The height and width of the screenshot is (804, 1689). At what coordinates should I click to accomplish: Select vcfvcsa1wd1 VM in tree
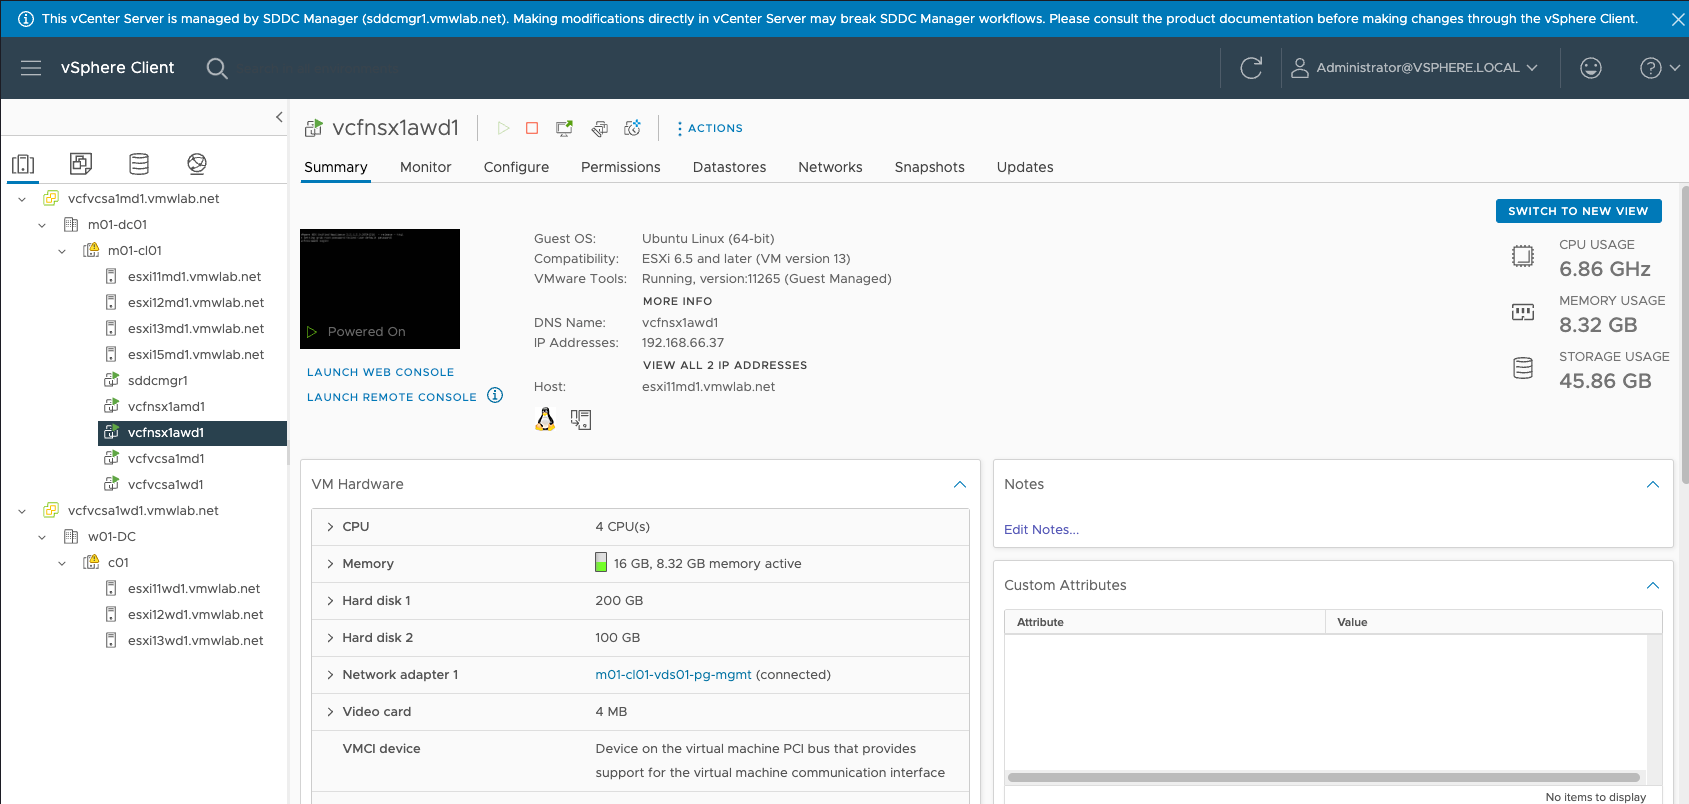pos(165,485)
